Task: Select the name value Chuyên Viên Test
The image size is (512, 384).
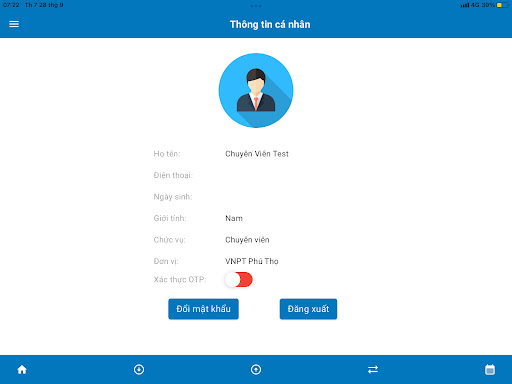Action: tap(257, 154)
